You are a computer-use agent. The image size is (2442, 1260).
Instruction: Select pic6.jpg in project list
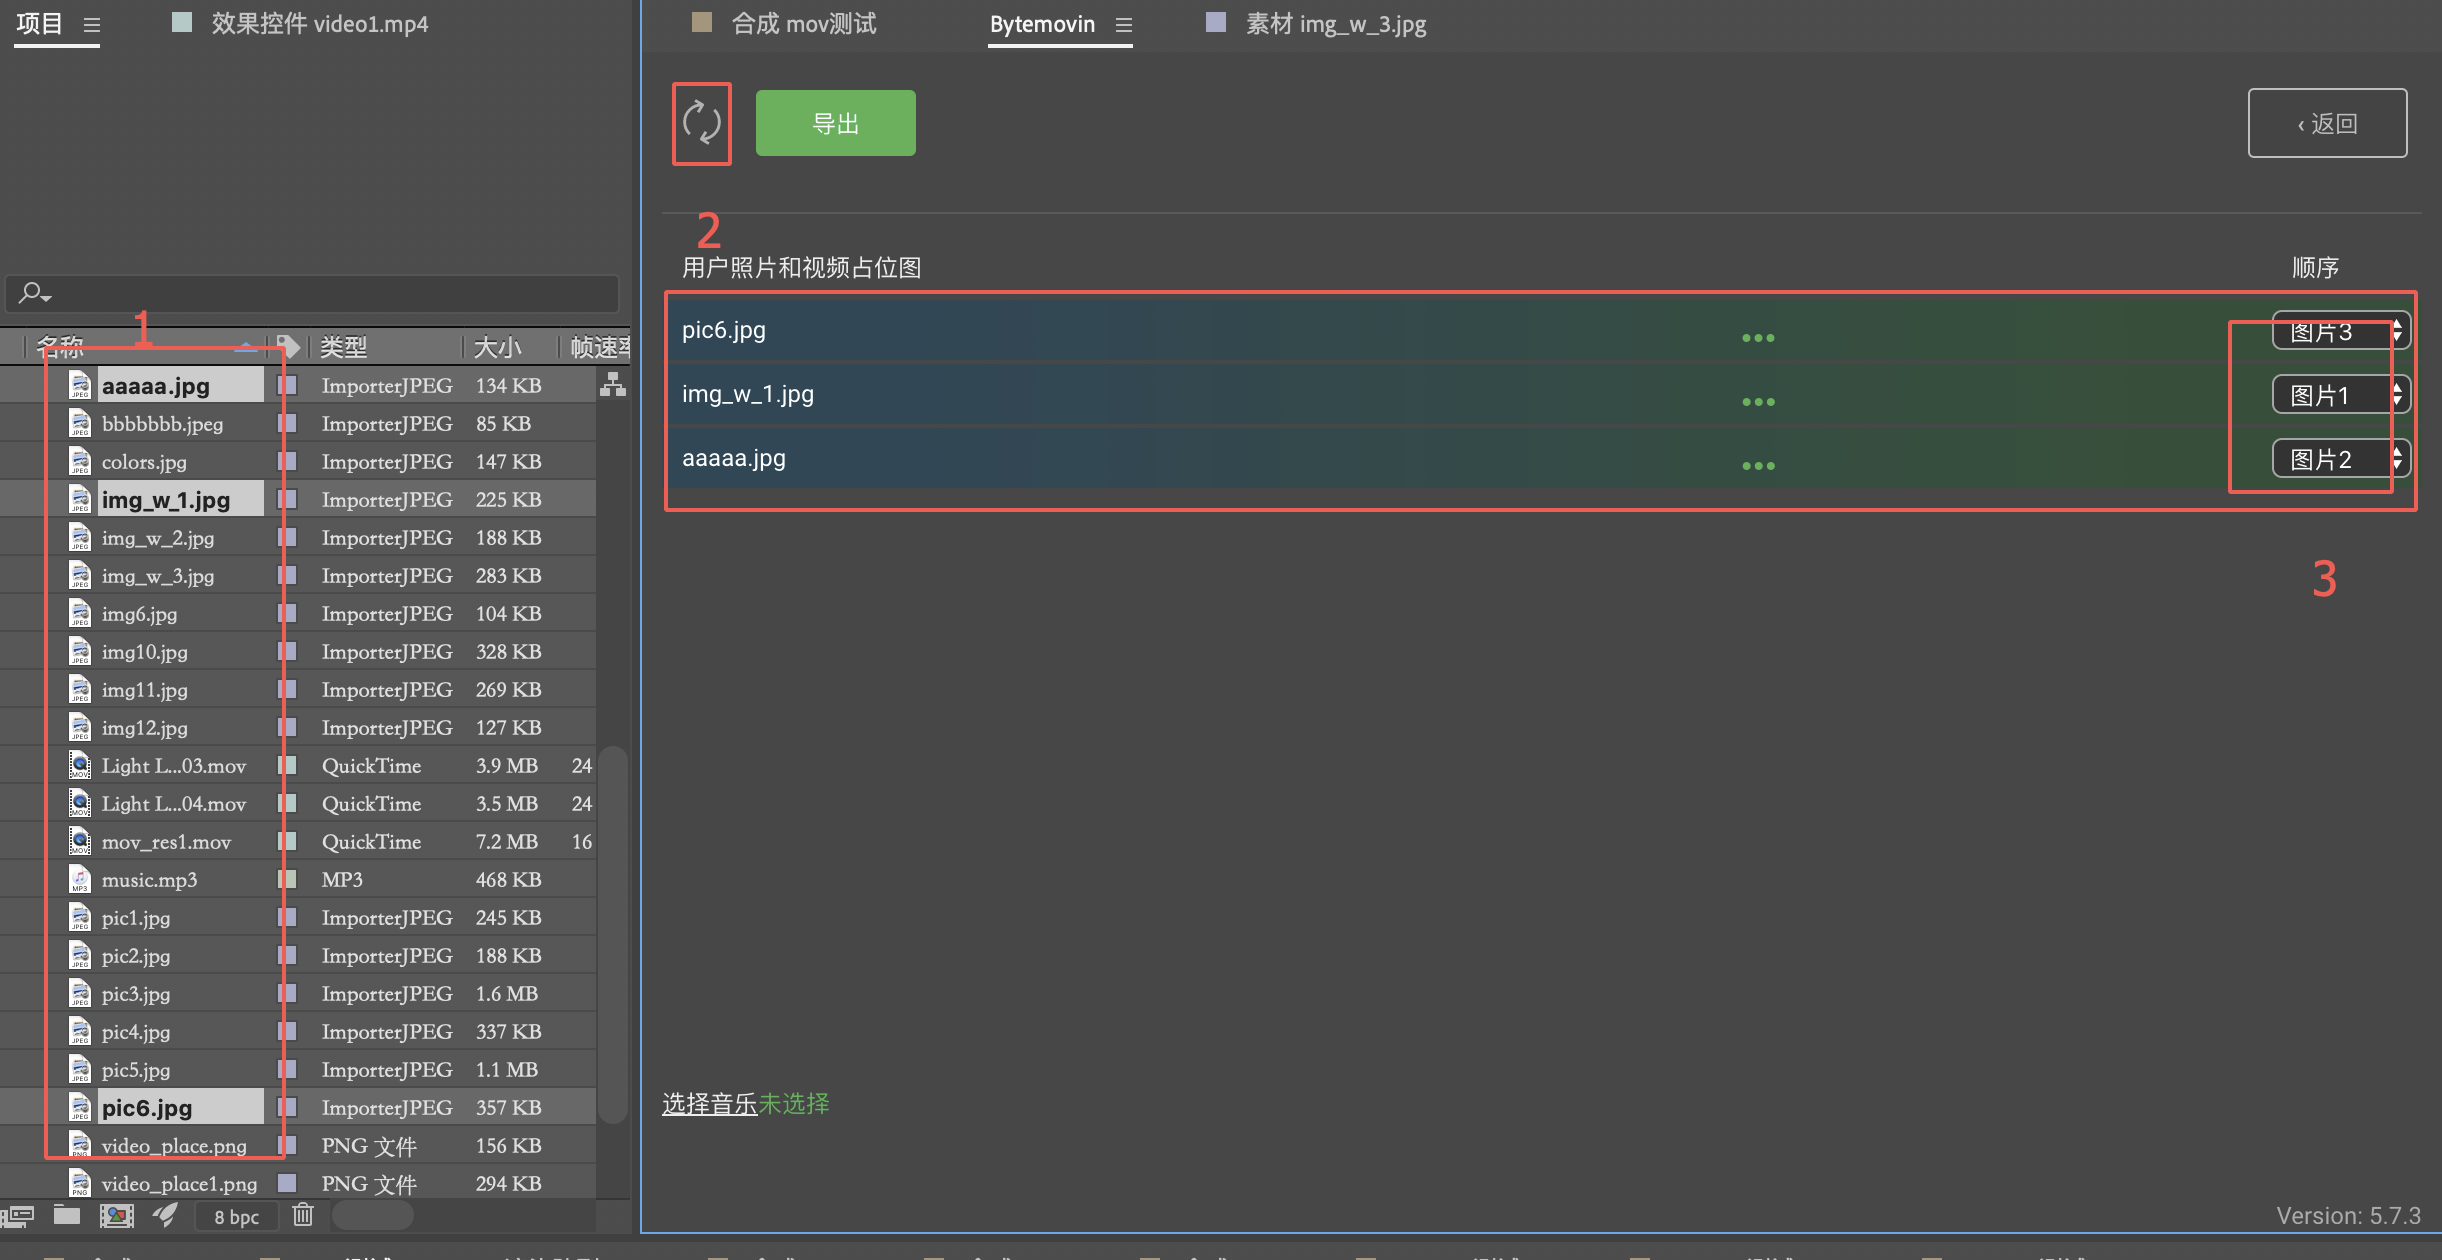point(147,1107)
